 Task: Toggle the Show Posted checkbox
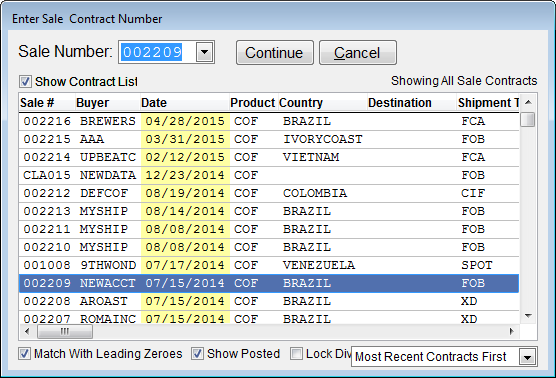(x=197, y=354)
